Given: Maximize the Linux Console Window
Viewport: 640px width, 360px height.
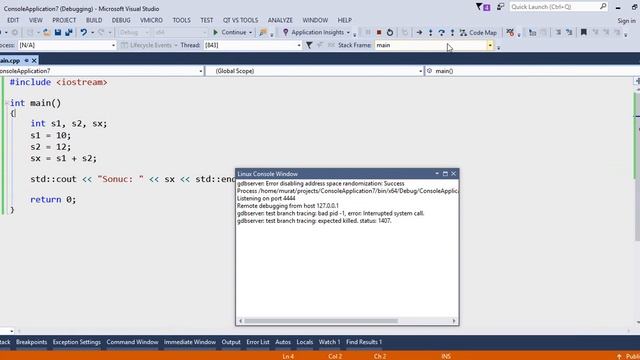Looking at the screenshot, I should pyautogui.click(x=445, y=173).
